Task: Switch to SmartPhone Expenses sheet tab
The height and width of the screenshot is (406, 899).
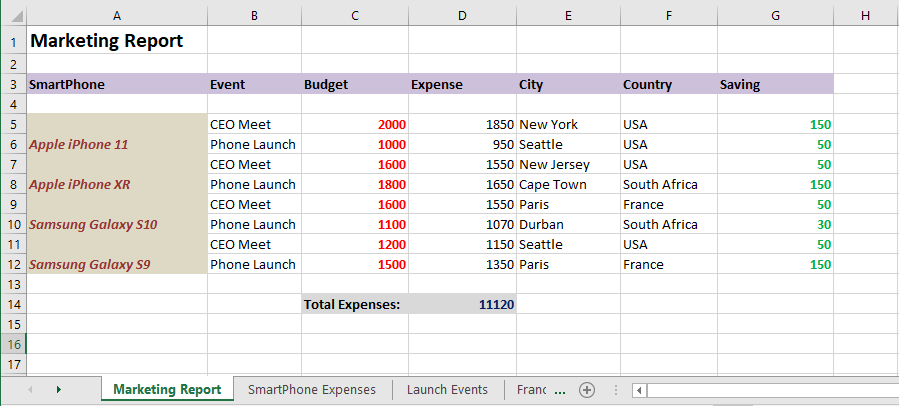Action: [x=312, y=390]
